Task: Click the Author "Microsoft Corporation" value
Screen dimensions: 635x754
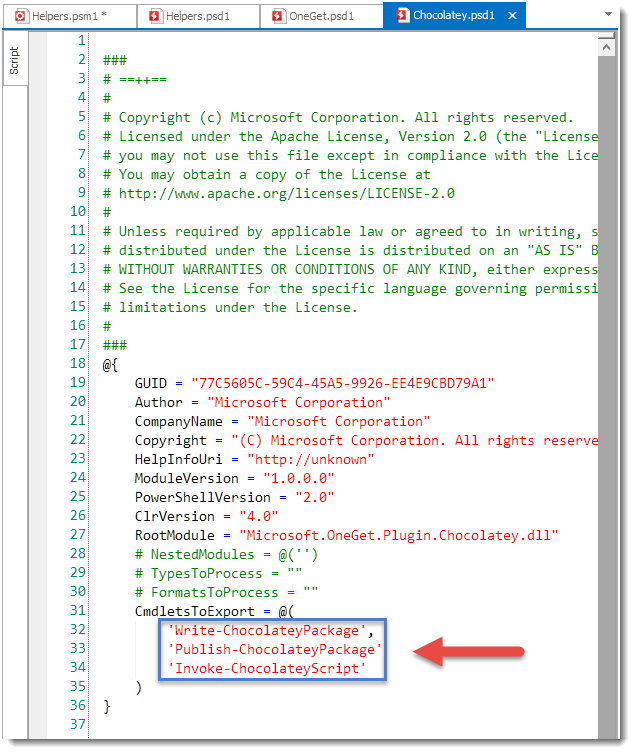Action: 299,402
